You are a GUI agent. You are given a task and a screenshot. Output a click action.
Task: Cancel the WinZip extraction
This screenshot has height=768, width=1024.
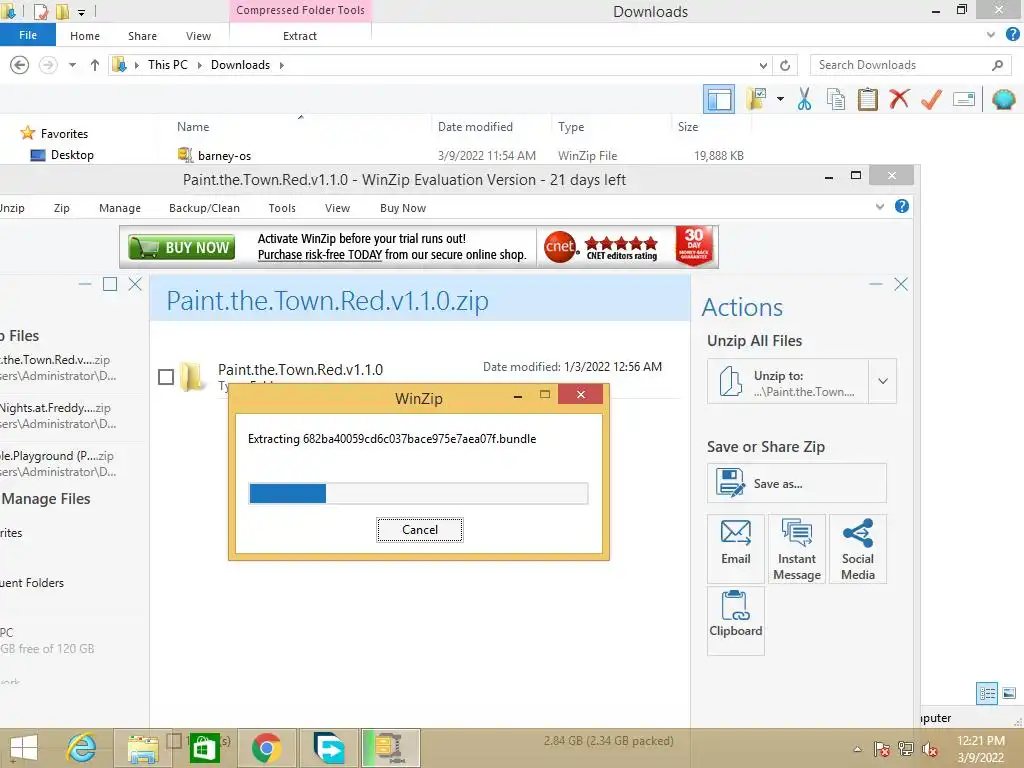pyautogui.click(x=420, y=530)
